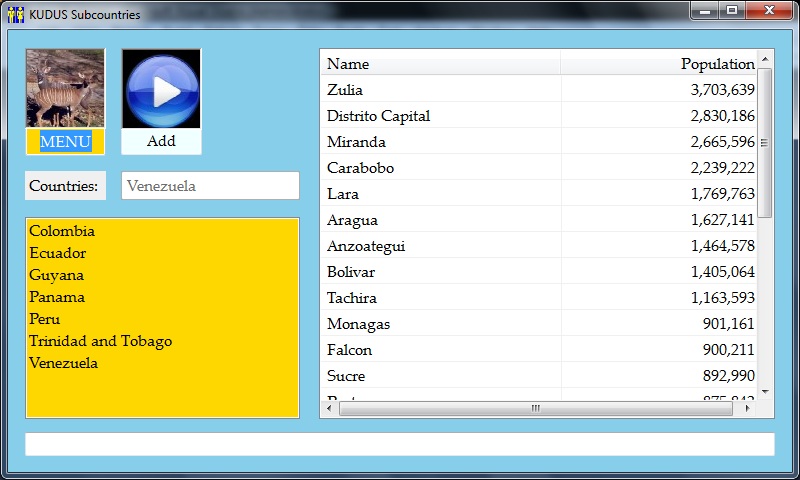
Task: Click population value 3,703,639
Action: coord(722,90)
